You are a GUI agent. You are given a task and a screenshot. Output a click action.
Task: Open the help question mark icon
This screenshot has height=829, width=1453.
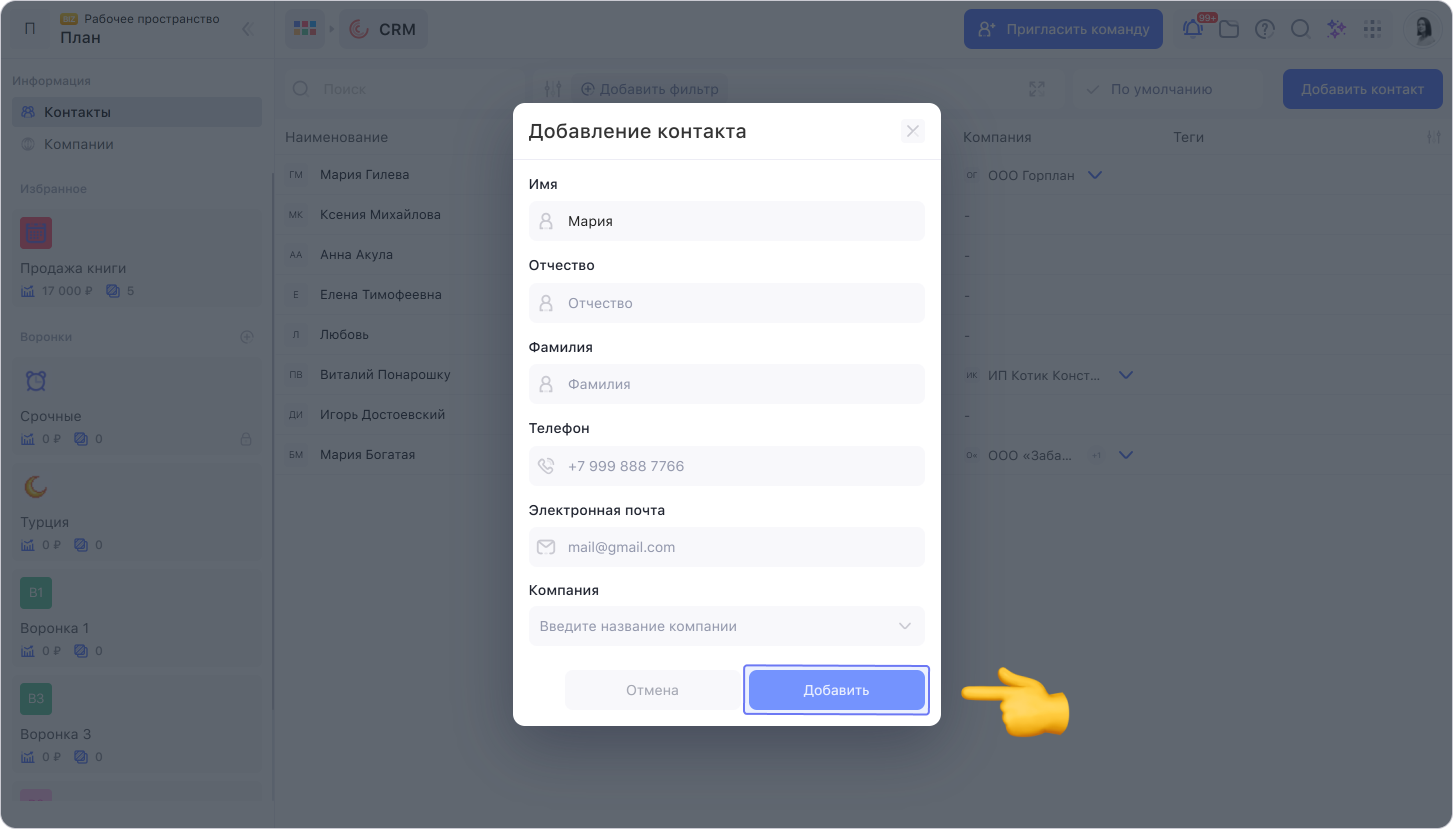1265,29
